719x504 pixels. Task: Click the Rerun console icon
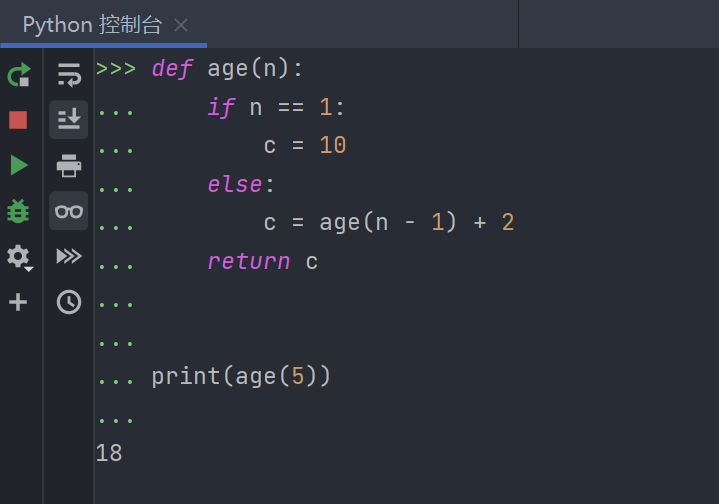pos(19,74)
